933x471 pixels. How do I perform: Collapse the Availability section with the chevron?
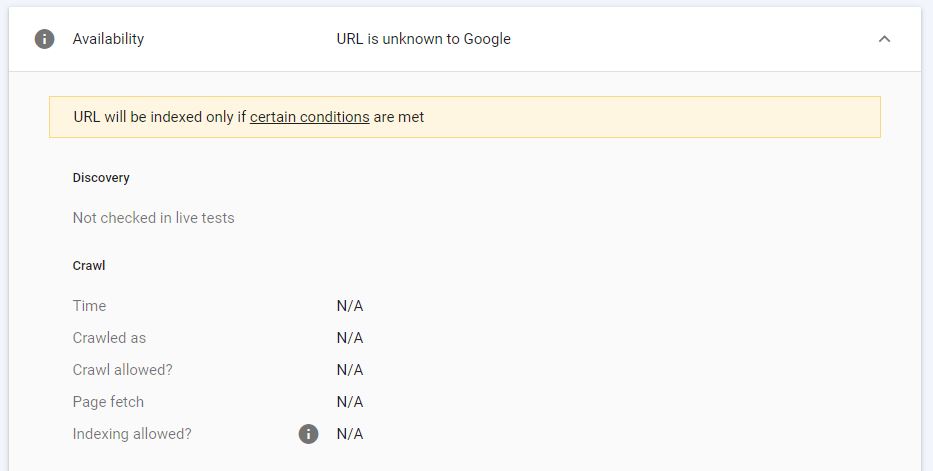[x=884, y=39]
